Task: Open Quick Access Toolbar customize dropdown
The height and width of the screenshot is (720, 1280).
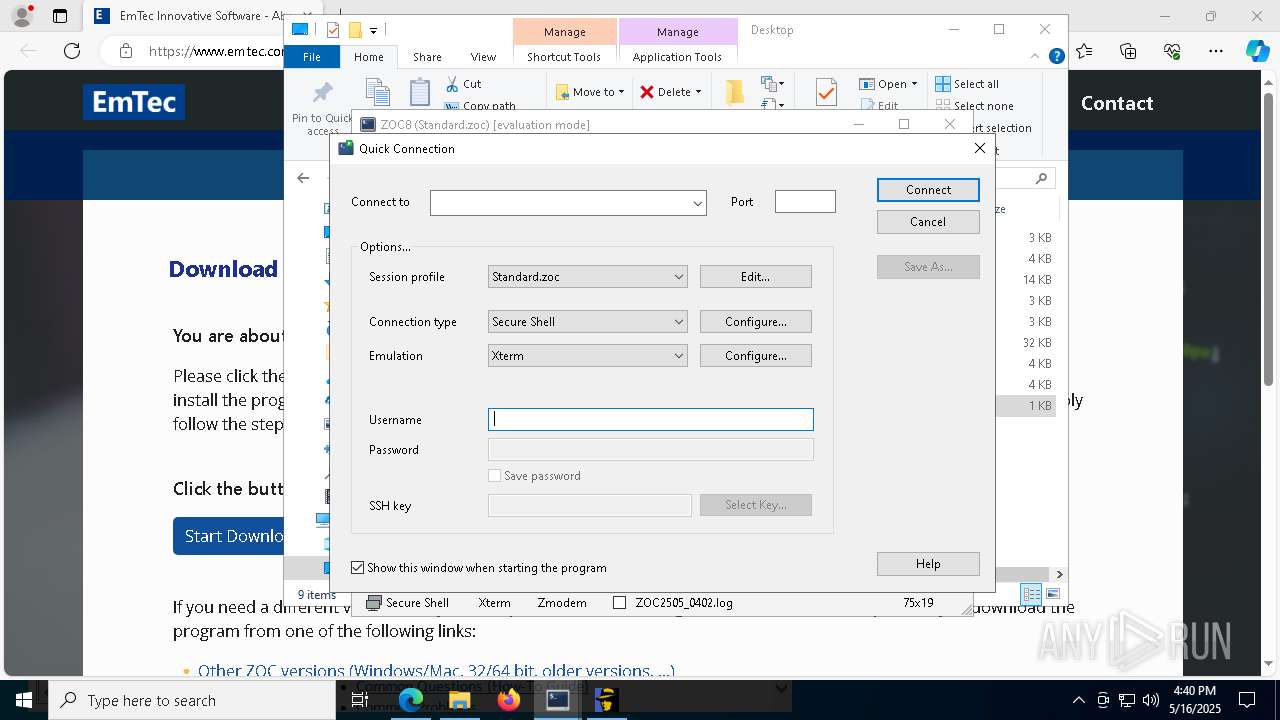Action: click(x=373, y=30)
